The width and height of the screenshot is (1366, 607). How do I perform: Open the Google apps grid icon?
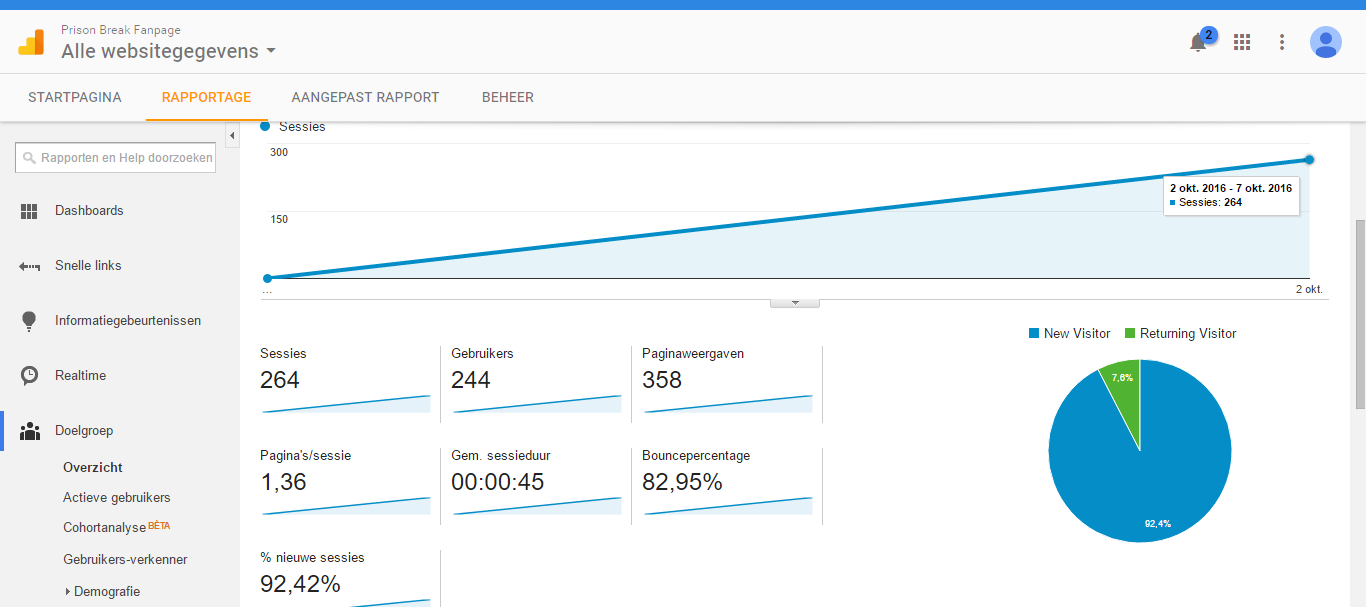click(x=1242, y=42)
